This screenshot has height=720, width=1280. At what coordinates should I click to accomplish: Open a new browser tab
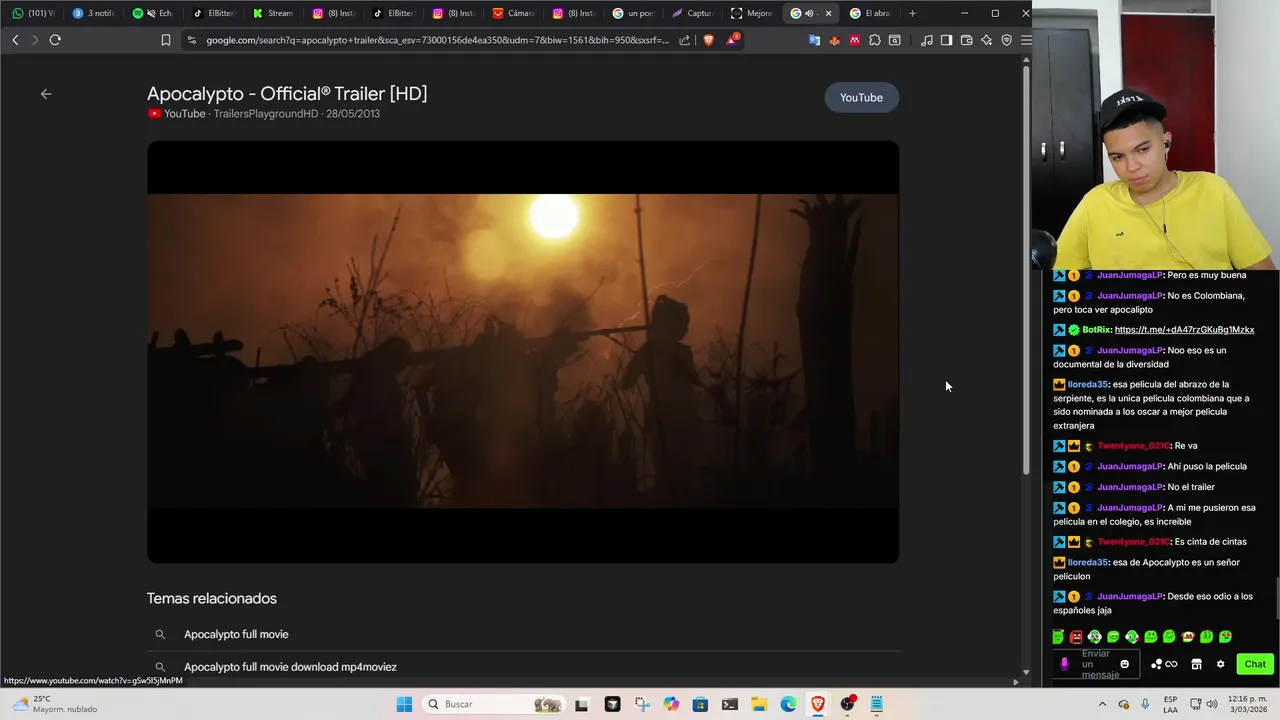click(x=912, y=13)
